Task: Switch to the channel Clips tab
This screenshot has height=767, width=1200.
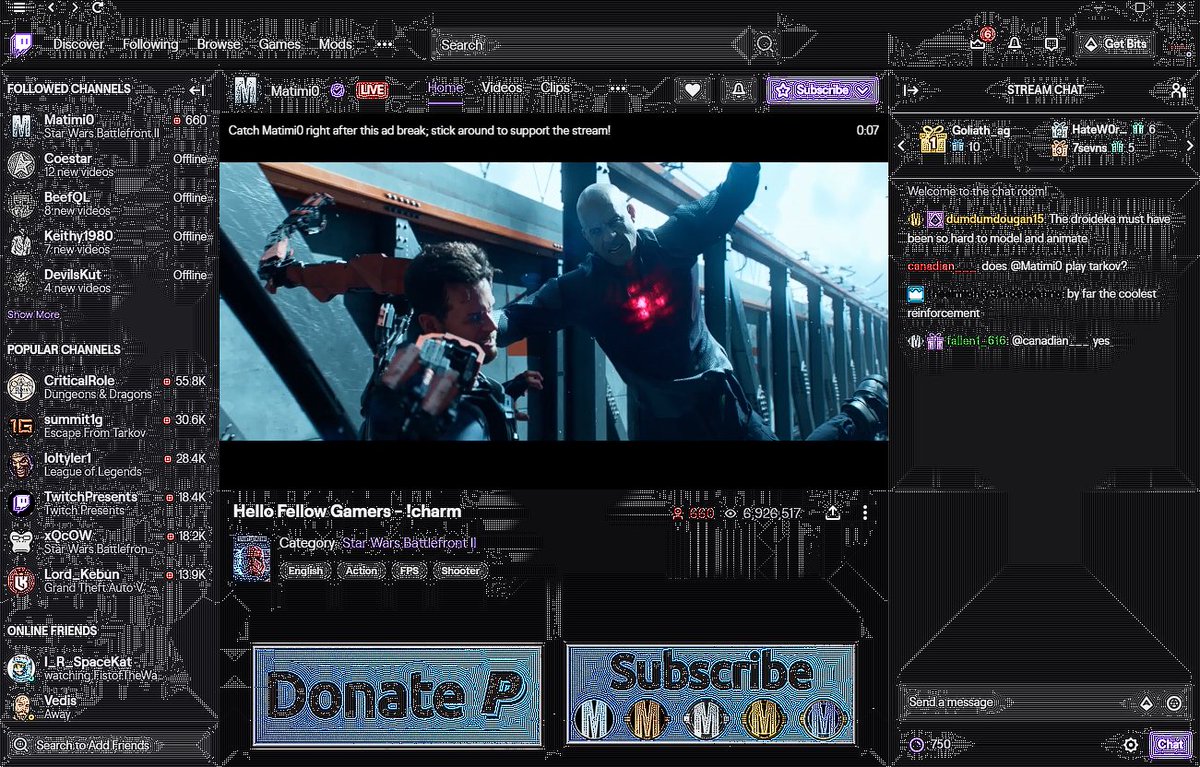Action: (x=555, y=88)
